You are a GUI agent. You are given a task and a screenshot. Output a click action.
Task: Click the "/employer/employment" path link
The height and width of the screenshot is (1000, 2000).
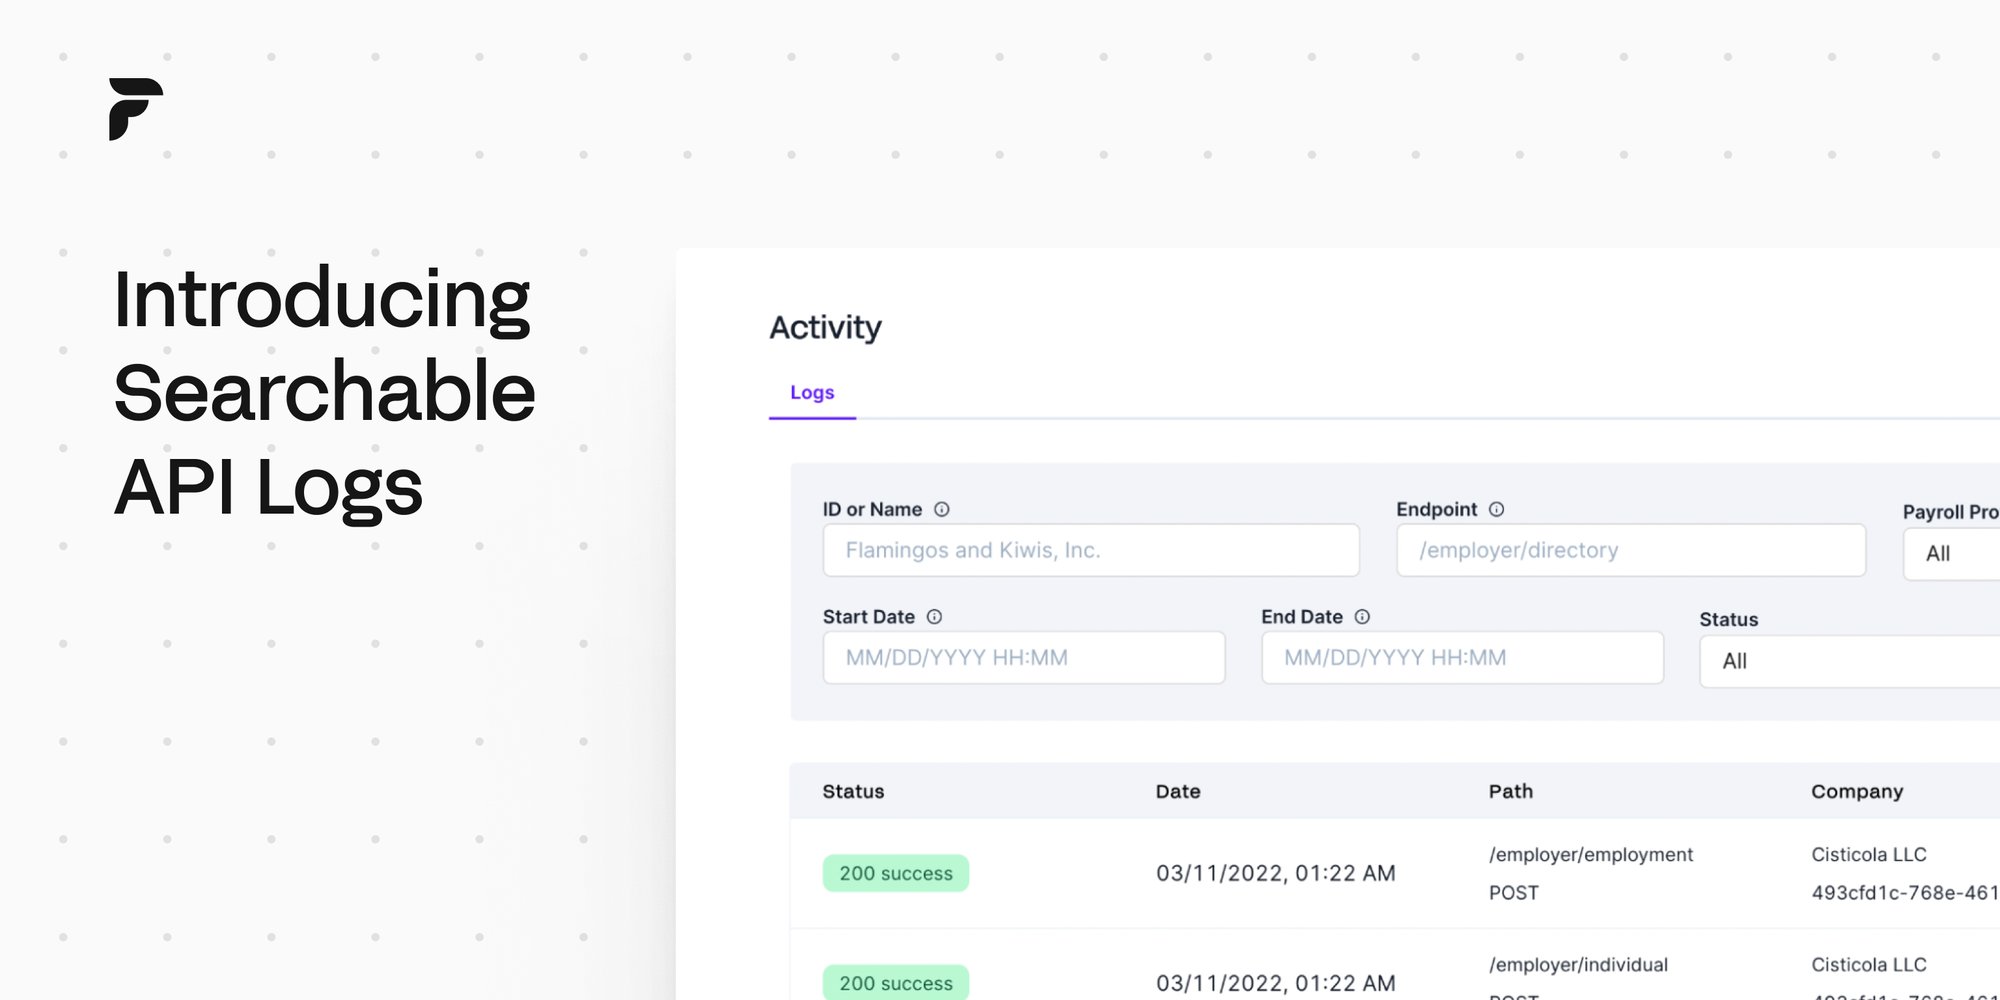[1591, 854]
